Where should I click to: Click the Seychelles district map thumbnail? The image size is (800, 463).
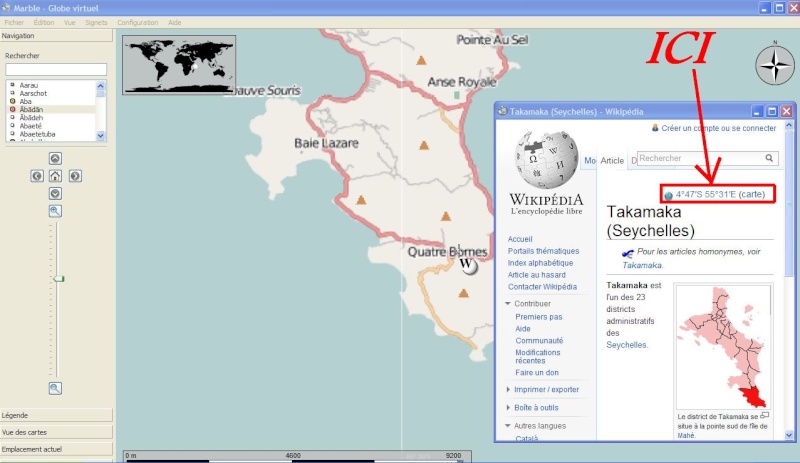(723, 347)
